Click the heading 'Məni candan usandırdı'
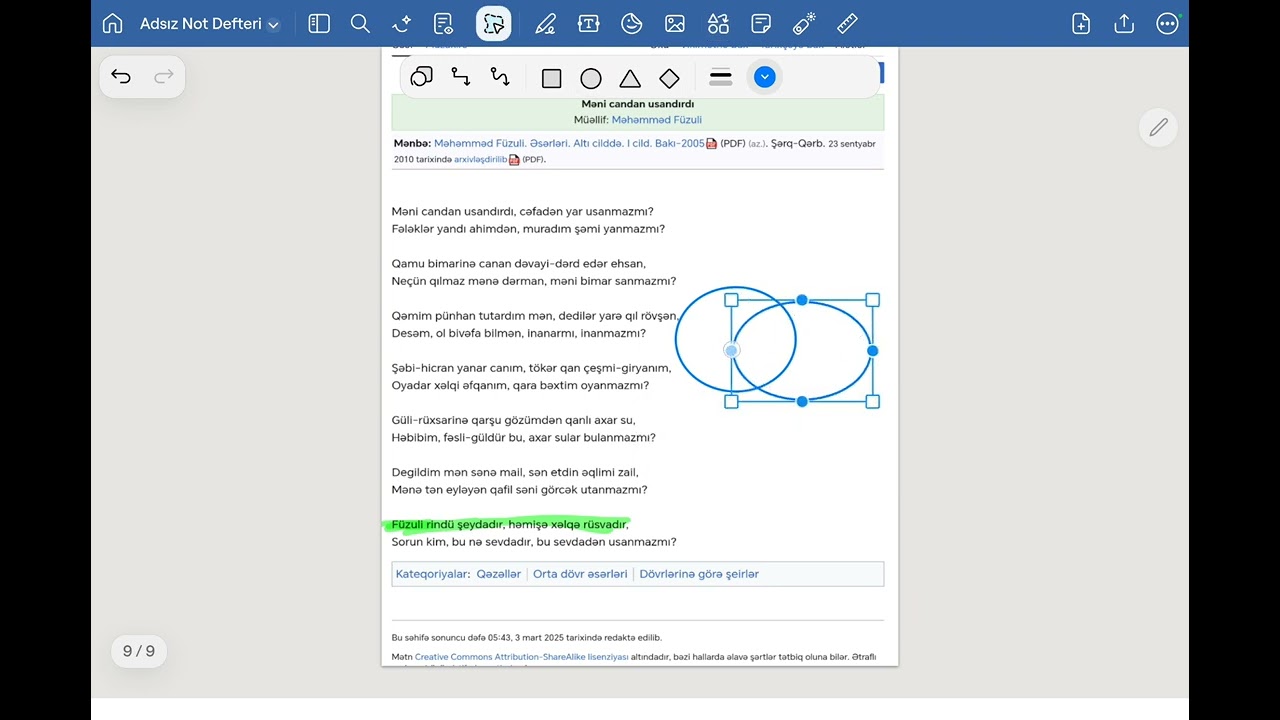1280x720 pixels. click(x=638, y=104)
